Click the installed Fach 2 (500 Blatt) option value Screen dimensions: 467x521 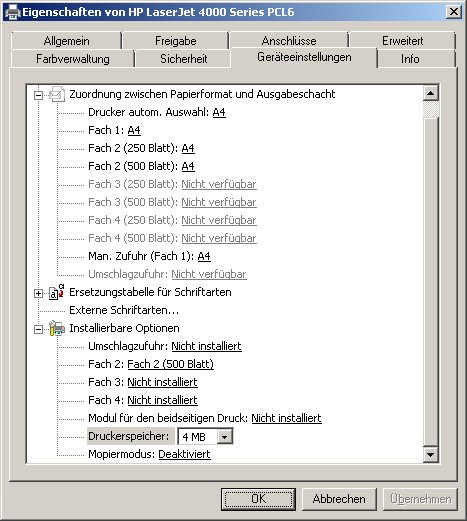click(x=170, y=364)
